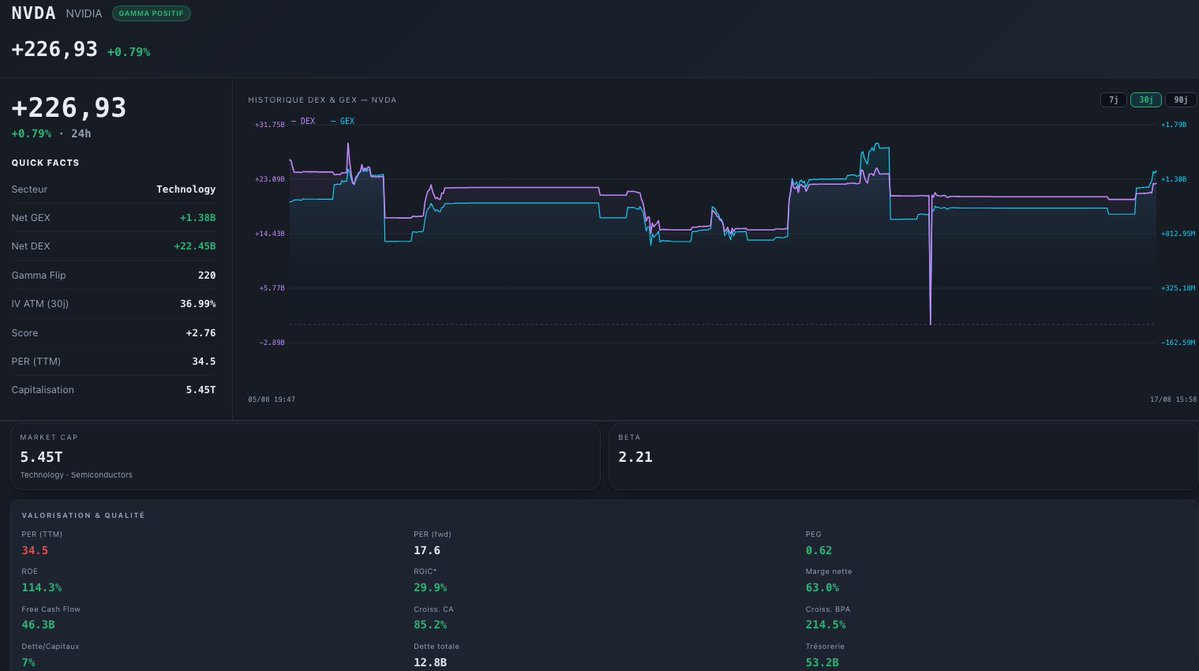Image resolution: width=1199 pixels, height=671 pixels.
Task: Switch chart range to 7j
Action: pos(1113,100)
